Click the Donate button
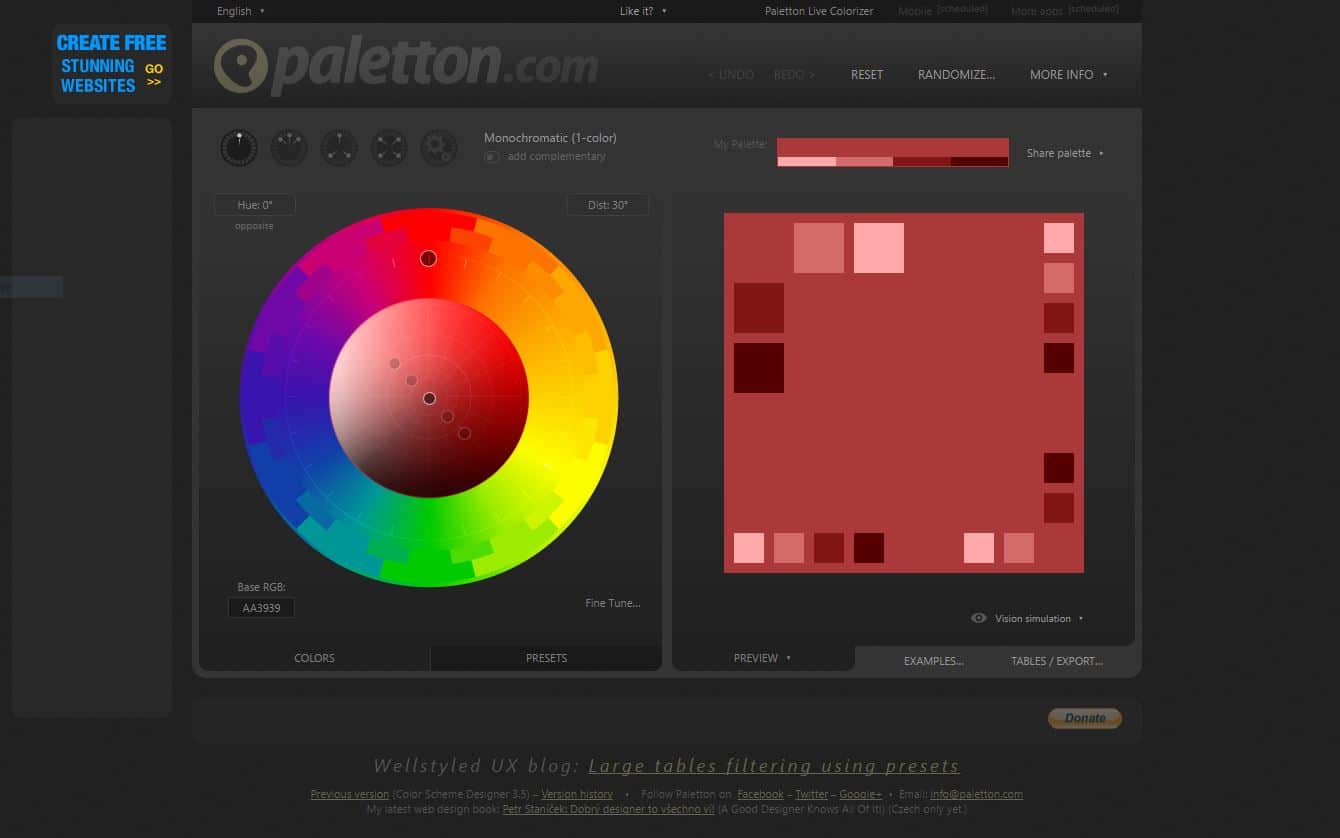The height and width of the screenshot is (838, 1340). pos(1085,718)
